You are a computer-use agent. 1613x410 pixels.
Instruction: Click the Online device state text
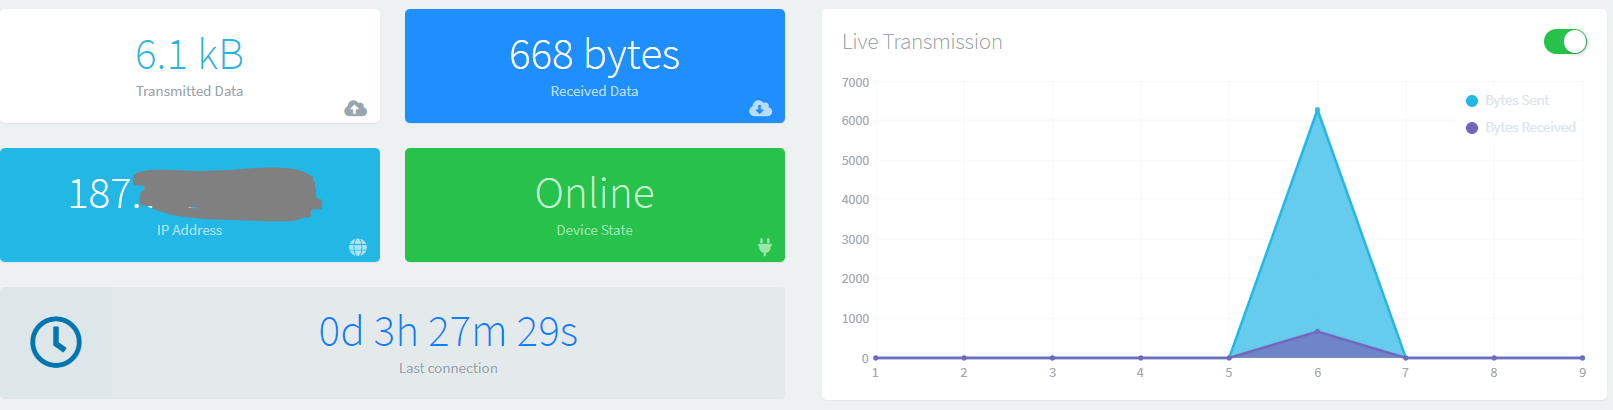click(595, 194)
